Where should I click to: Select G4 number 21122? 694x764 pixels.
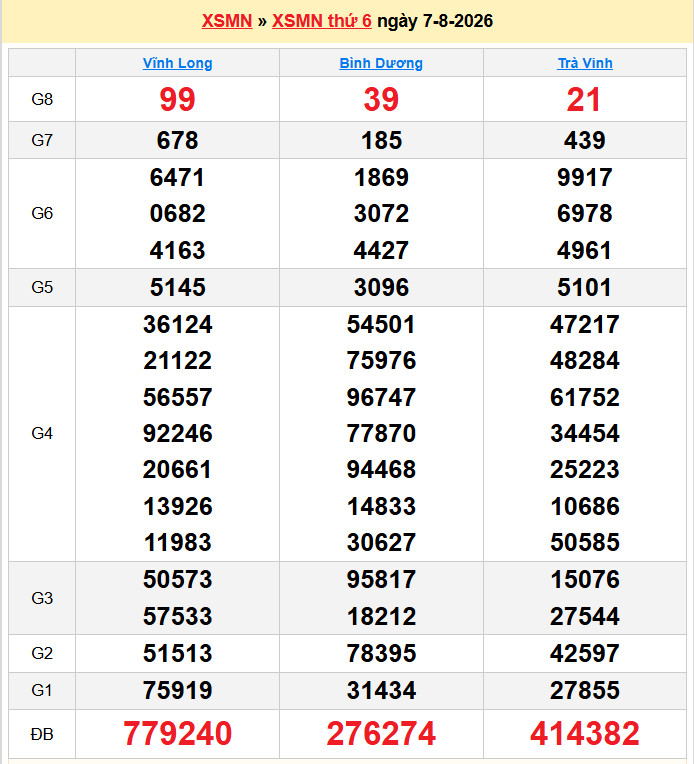(177, 361)
